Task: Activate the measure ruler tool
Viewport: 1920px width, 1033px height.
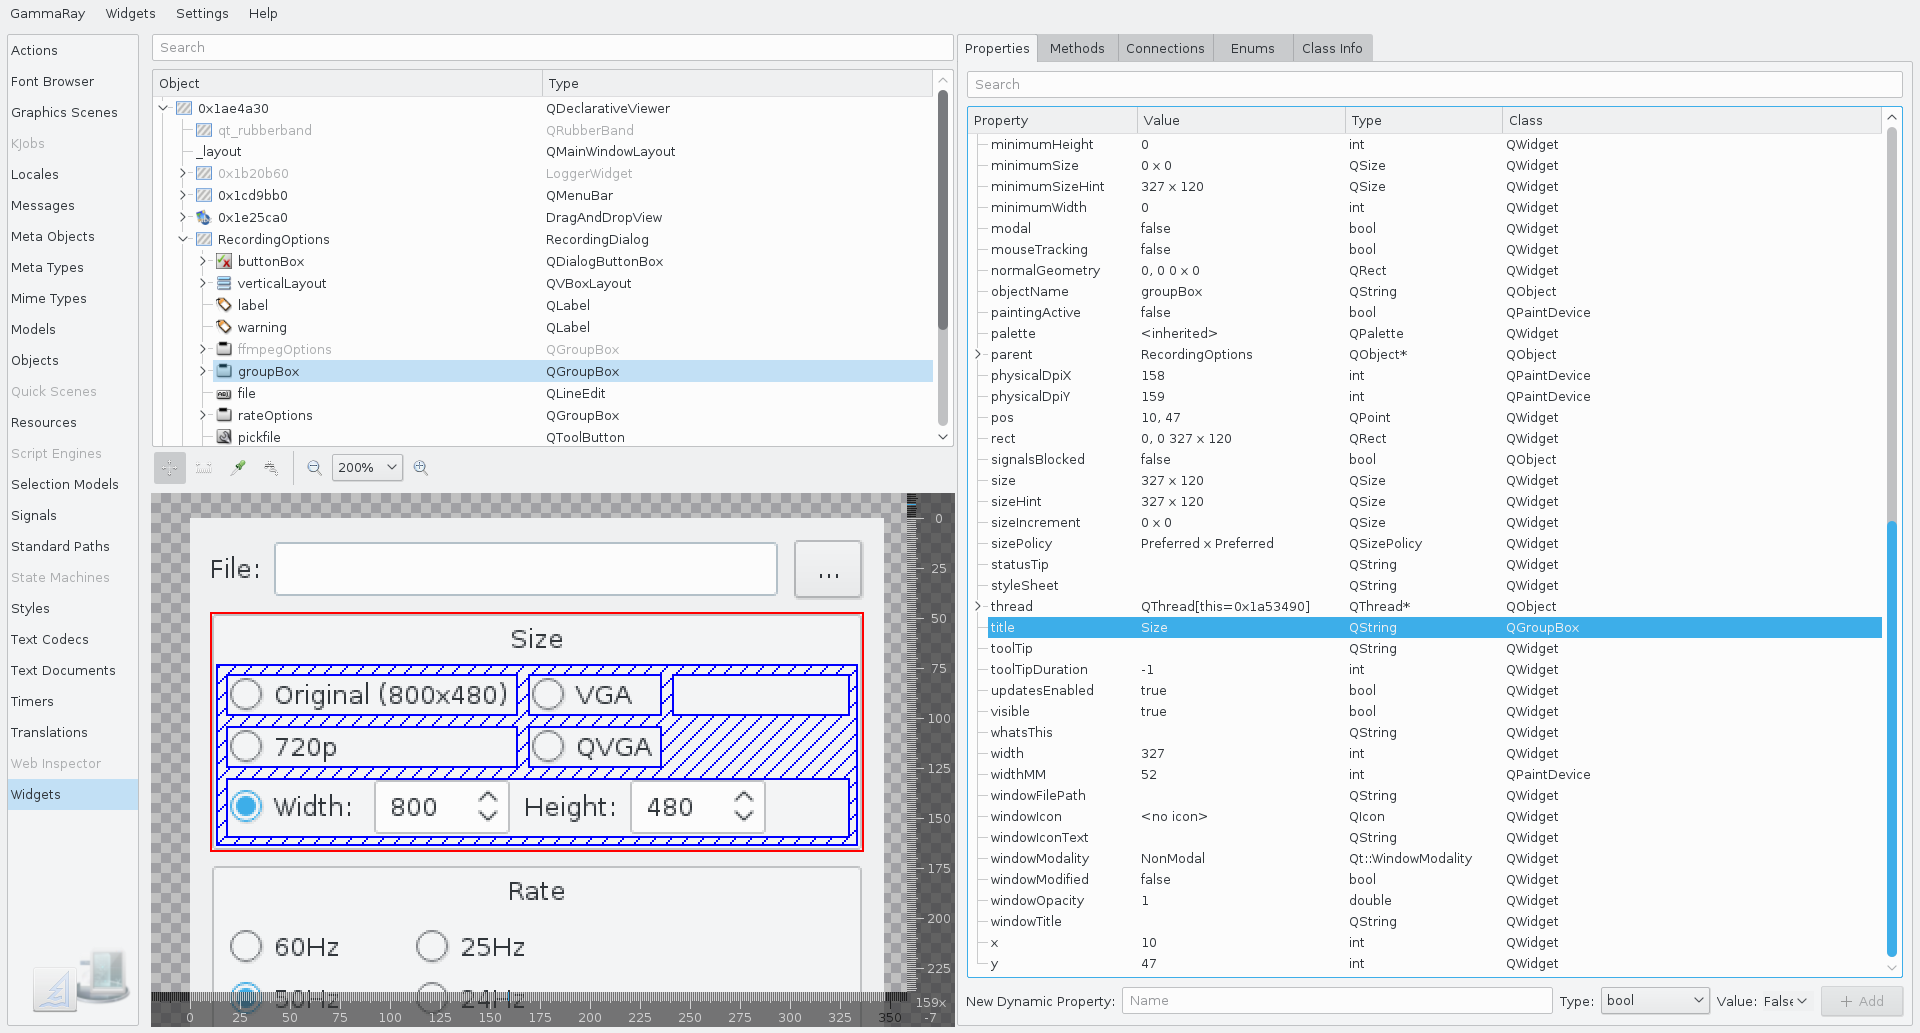Action: pos(204,468)
